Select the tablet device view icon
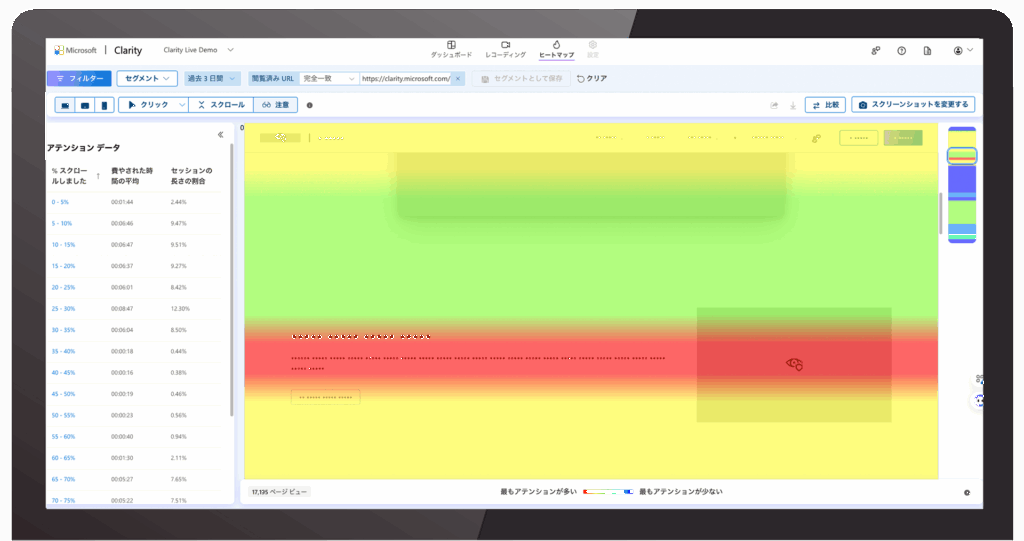The height and width of the screenshot is (541, 1024). click(85, 105)
